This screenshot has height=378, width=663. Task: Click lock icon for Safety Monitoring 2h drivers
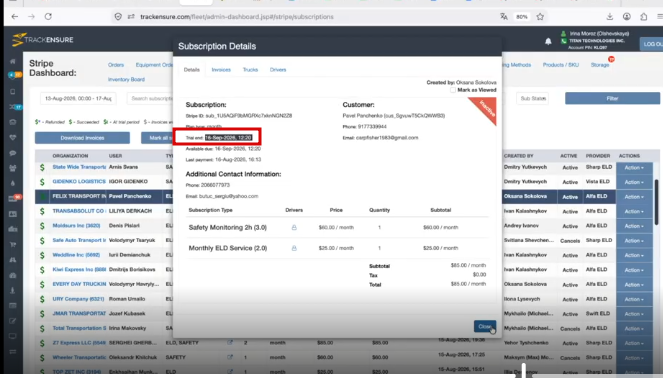(294, 227)
